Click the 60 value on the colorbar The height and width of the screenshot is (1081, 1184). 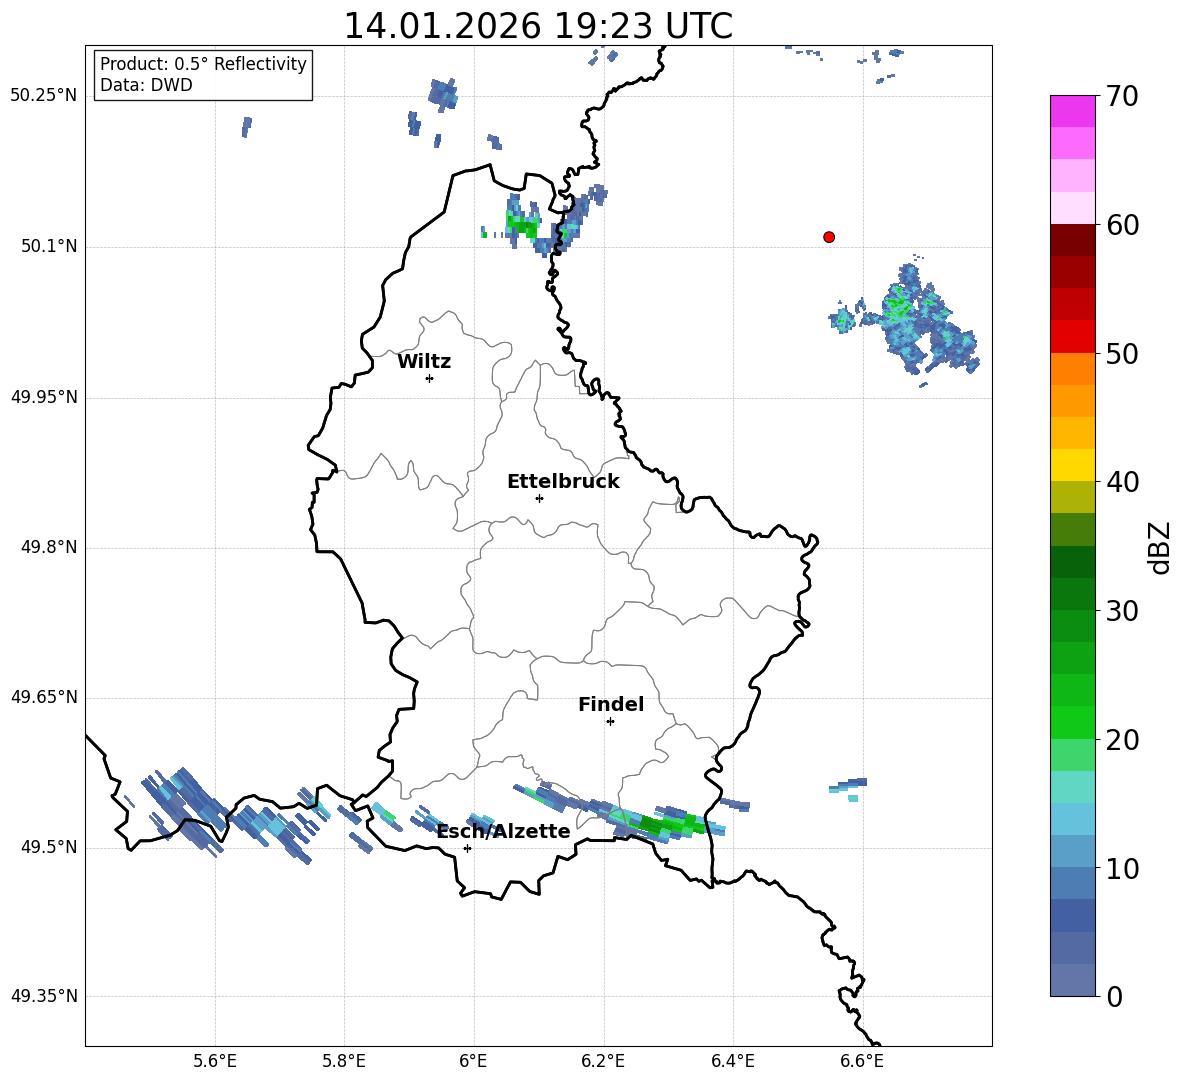click(x=1125, y=225)
